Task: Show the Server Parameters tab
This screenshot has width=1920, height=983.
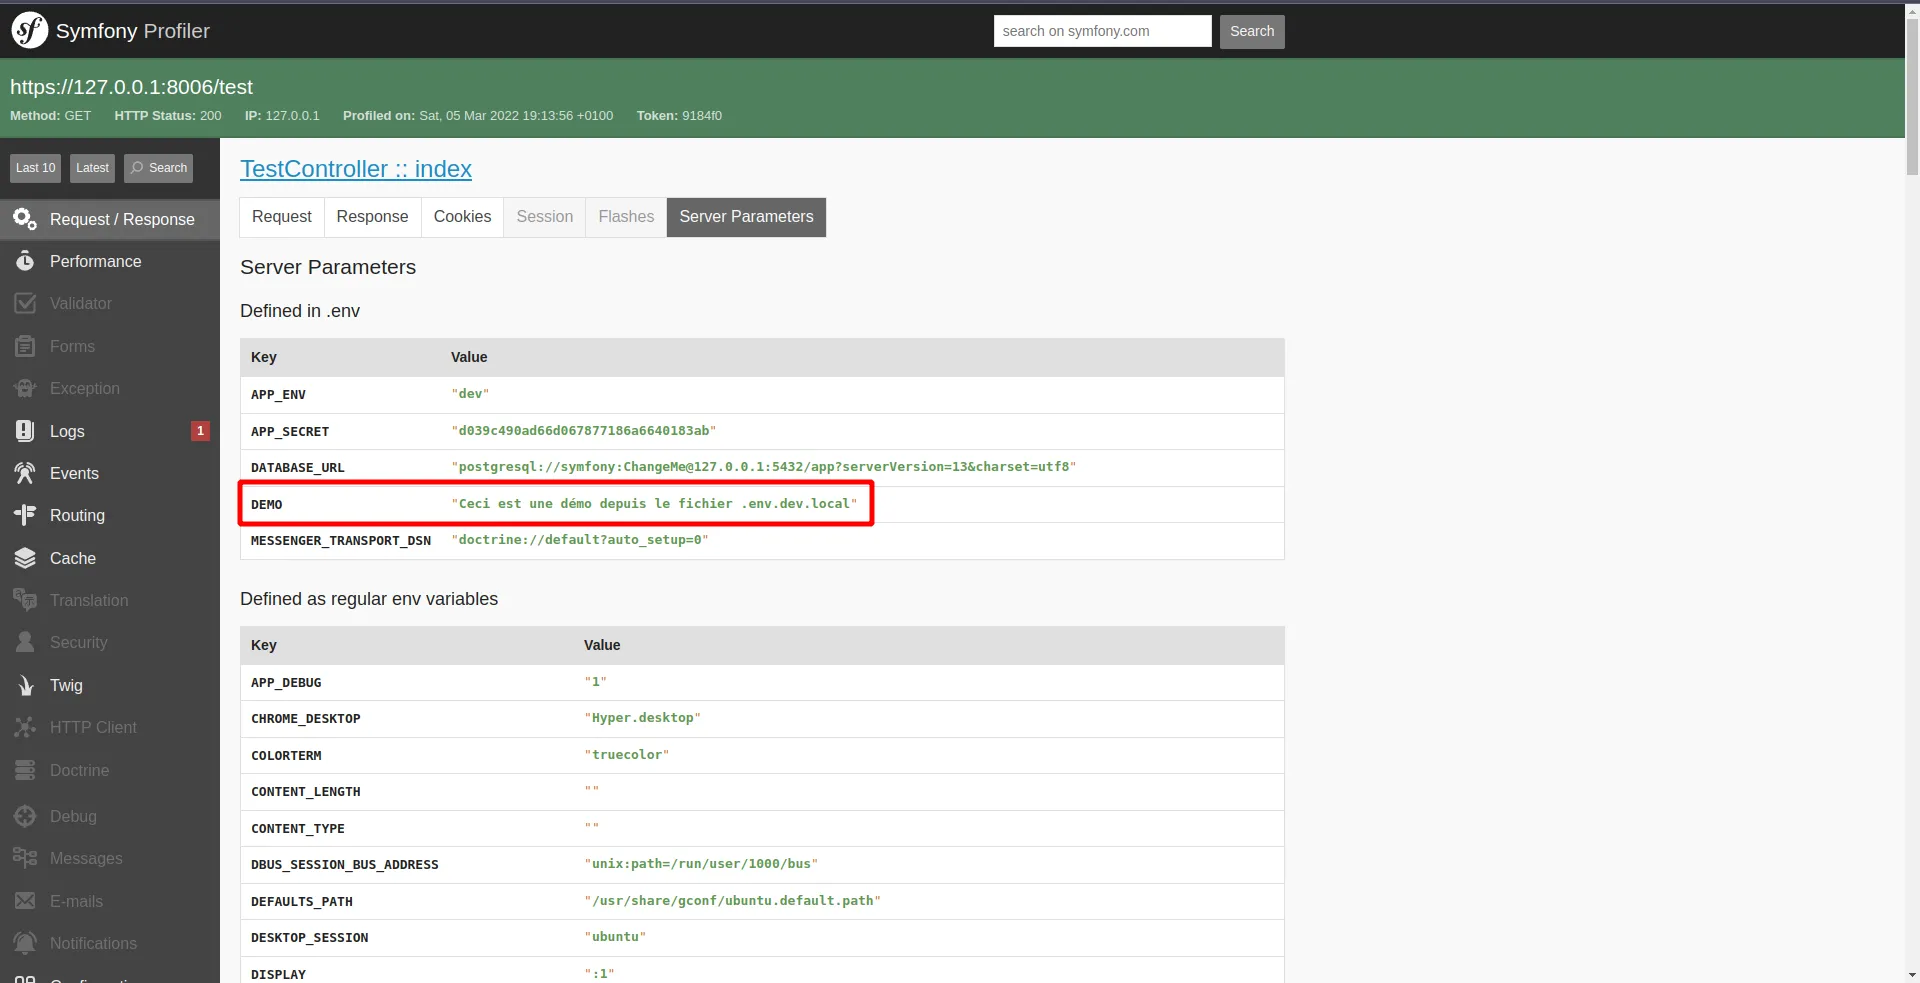Action: click(x=746, y=217)
